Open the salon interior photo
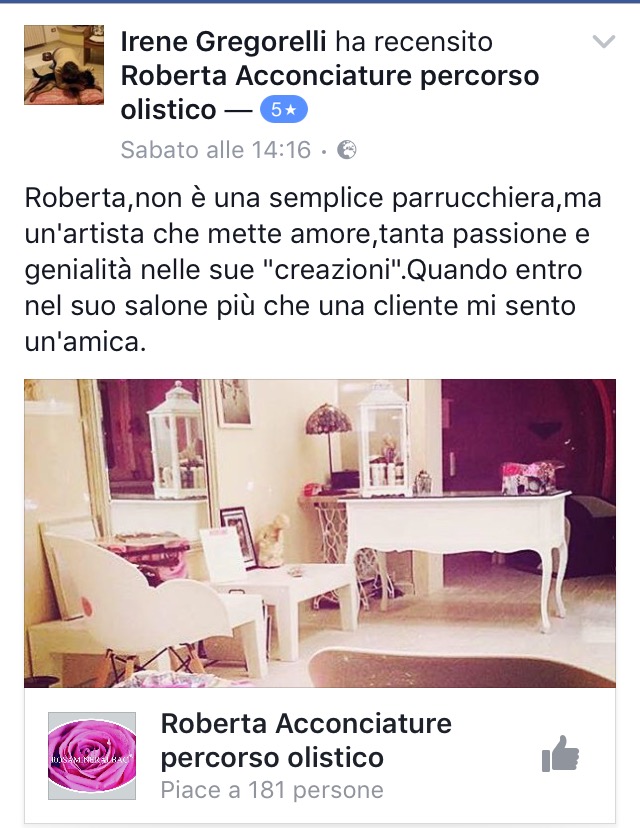Screen dimensions: 640x828 click(x=320, y=533)
